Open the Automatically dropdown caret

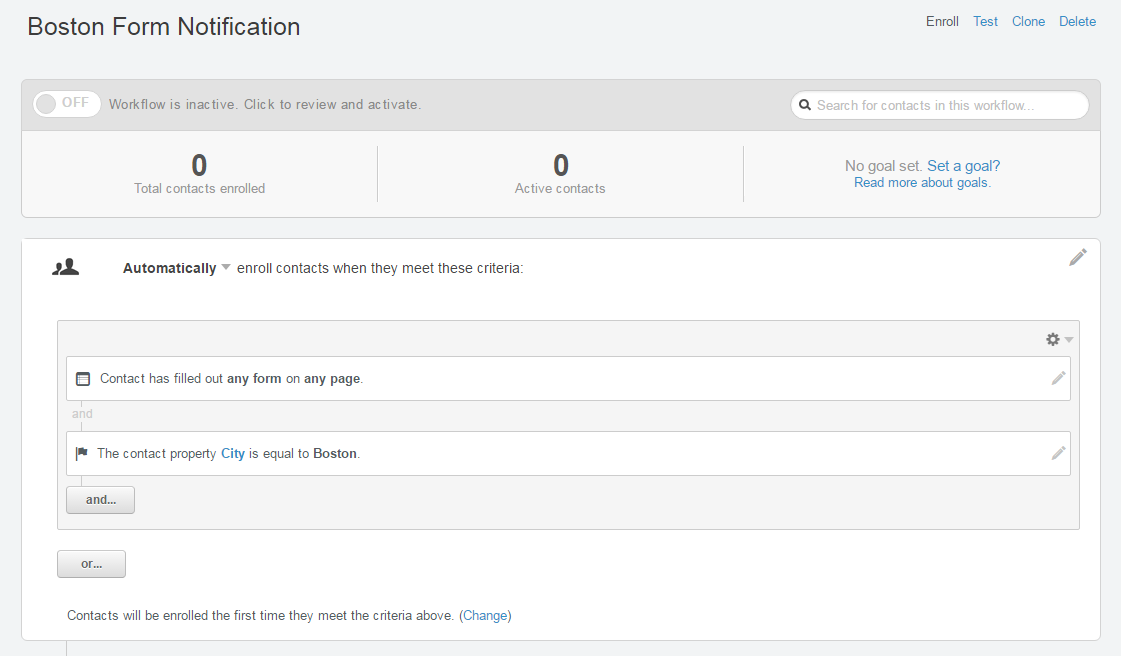tap(226, 267)
